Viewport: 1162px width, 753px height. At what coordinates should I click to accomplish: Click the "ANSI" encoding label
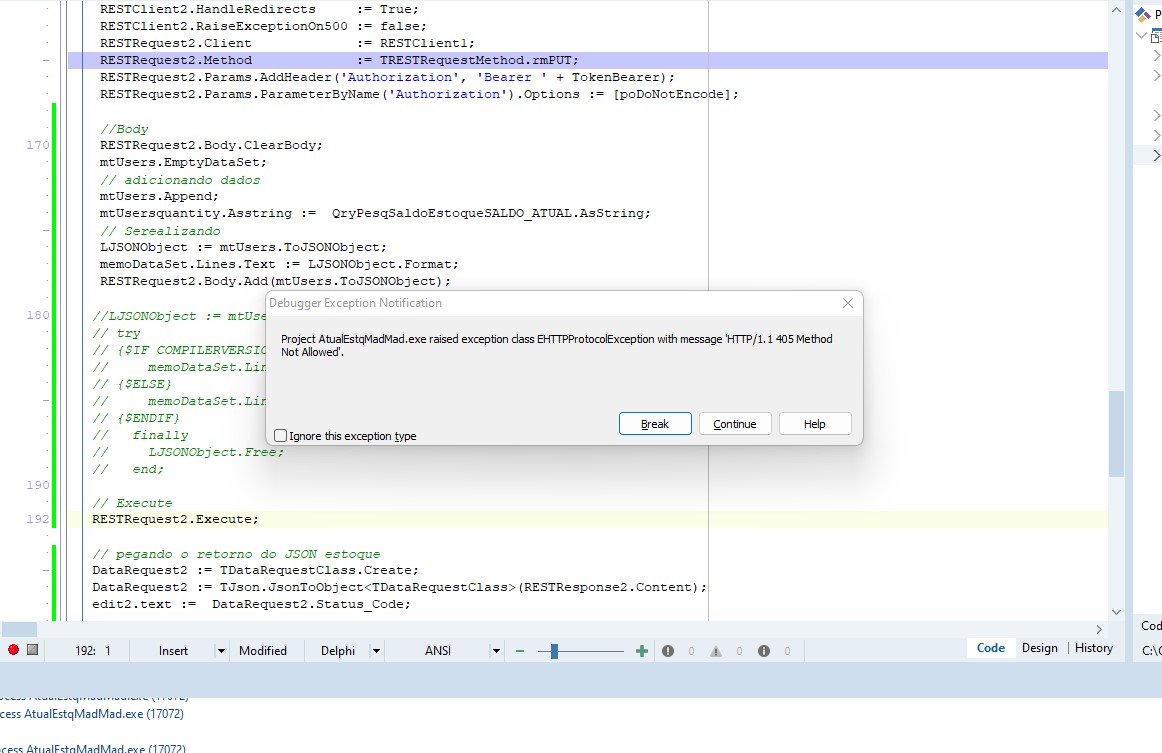[x=438, y=651]
